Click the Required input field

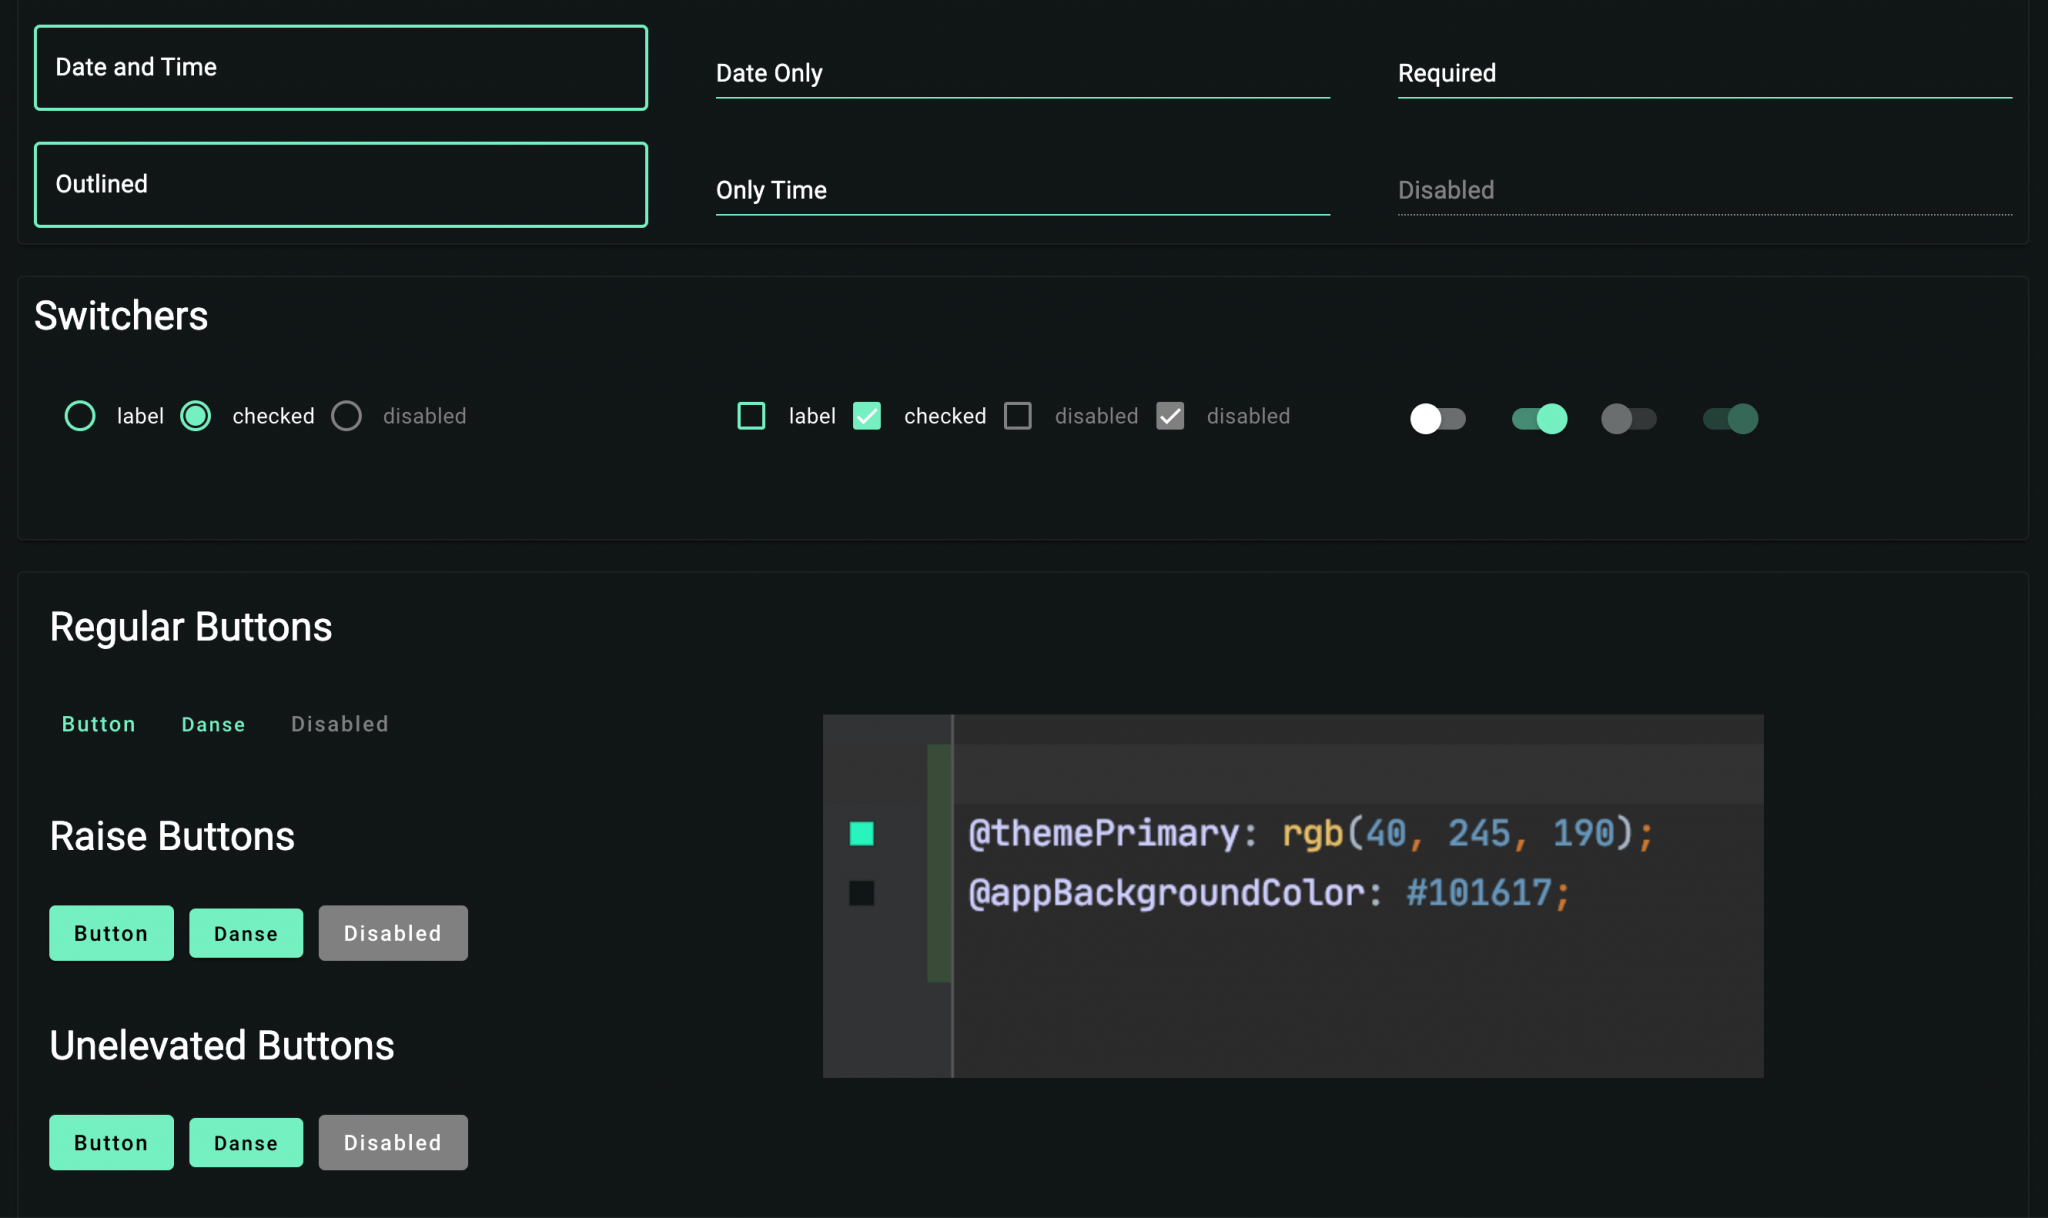1704,74
